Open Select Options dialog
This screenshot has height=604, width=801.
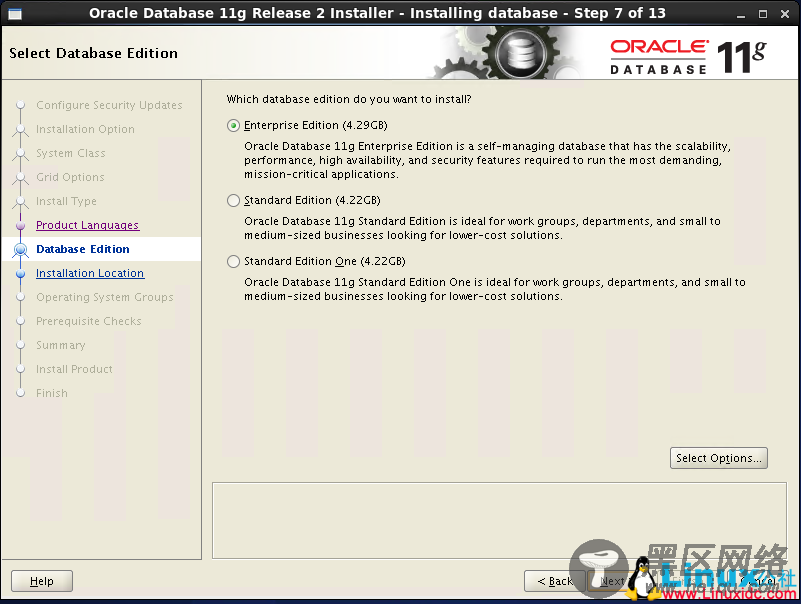[x=718, y=458]
